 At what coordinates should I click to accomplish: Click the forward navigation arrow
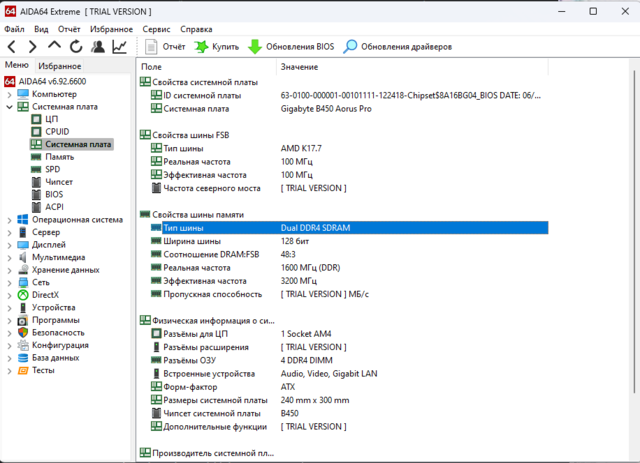[32, 47]
